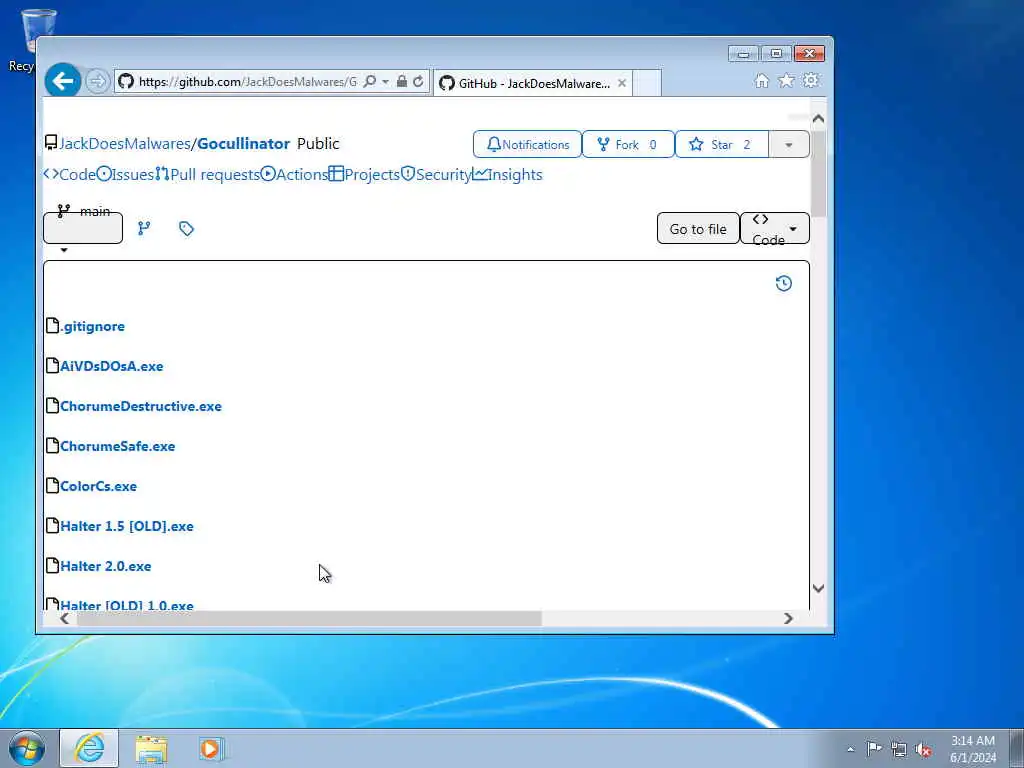Click file icon beside AiVDsDOsA.exe
The height and width of the screenshot is (768, 1024).
point(52,365)
